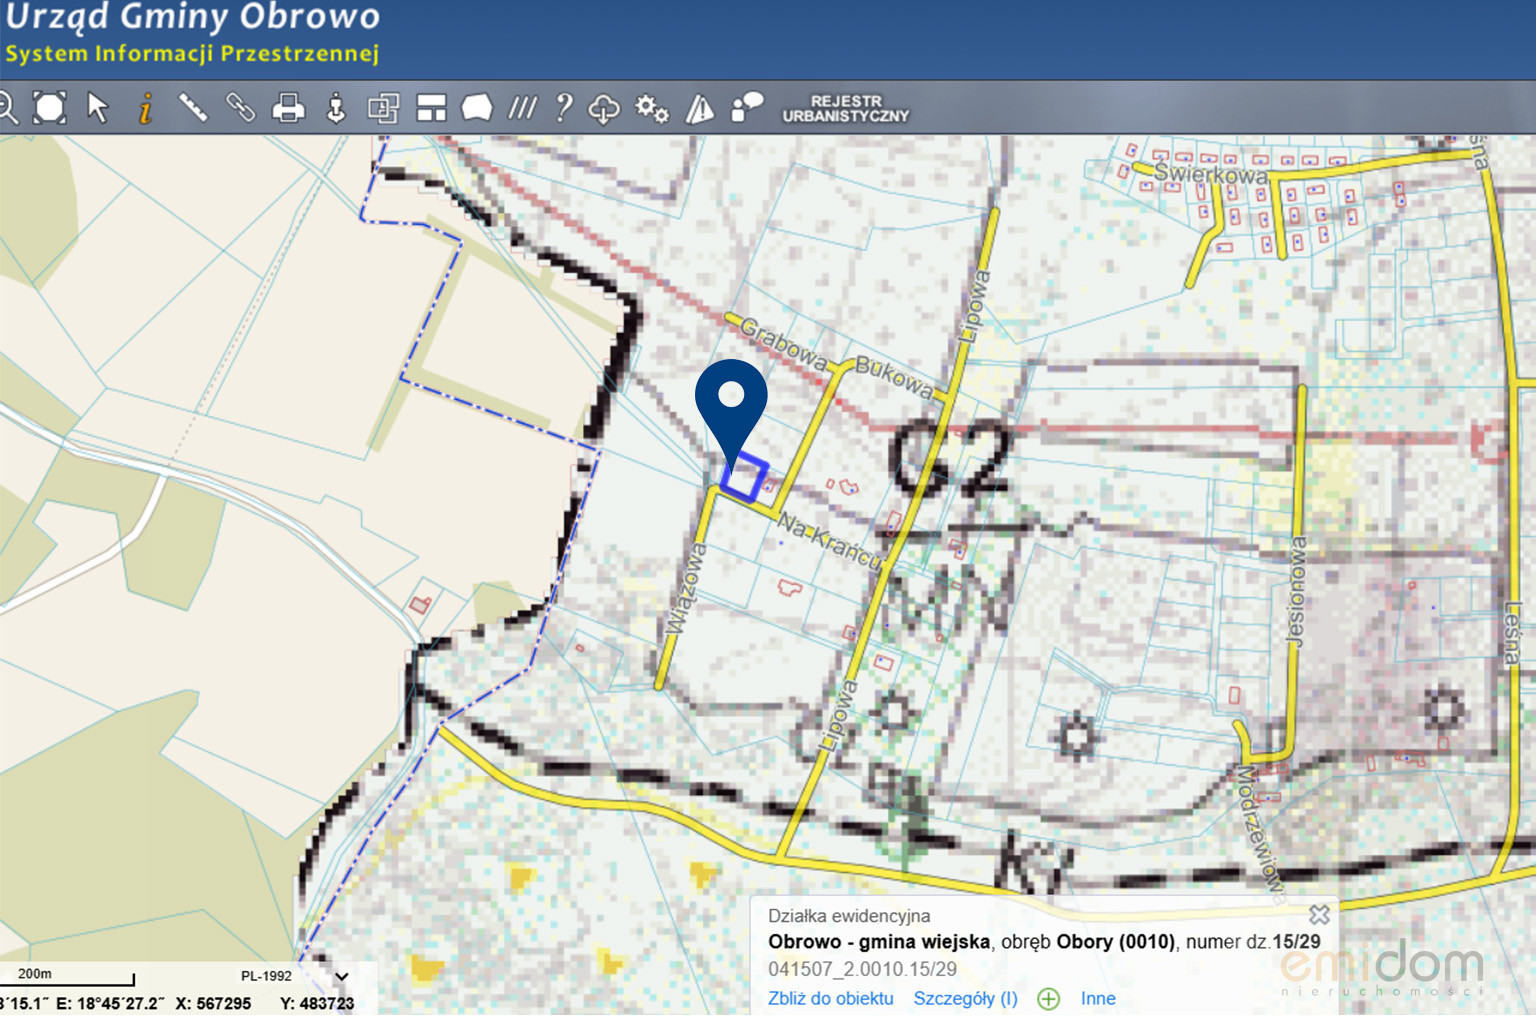Close the Działka ewidencyjna popup
Image resolution: width=1536 pixels, height=1024 pixels.
click(x=1319, y=914)
